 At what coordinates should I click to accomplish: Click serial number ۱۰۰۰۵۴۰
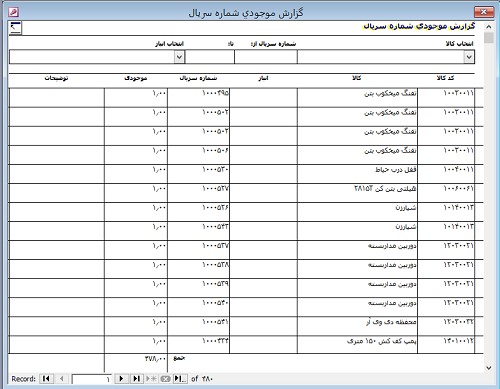point(215,303)
